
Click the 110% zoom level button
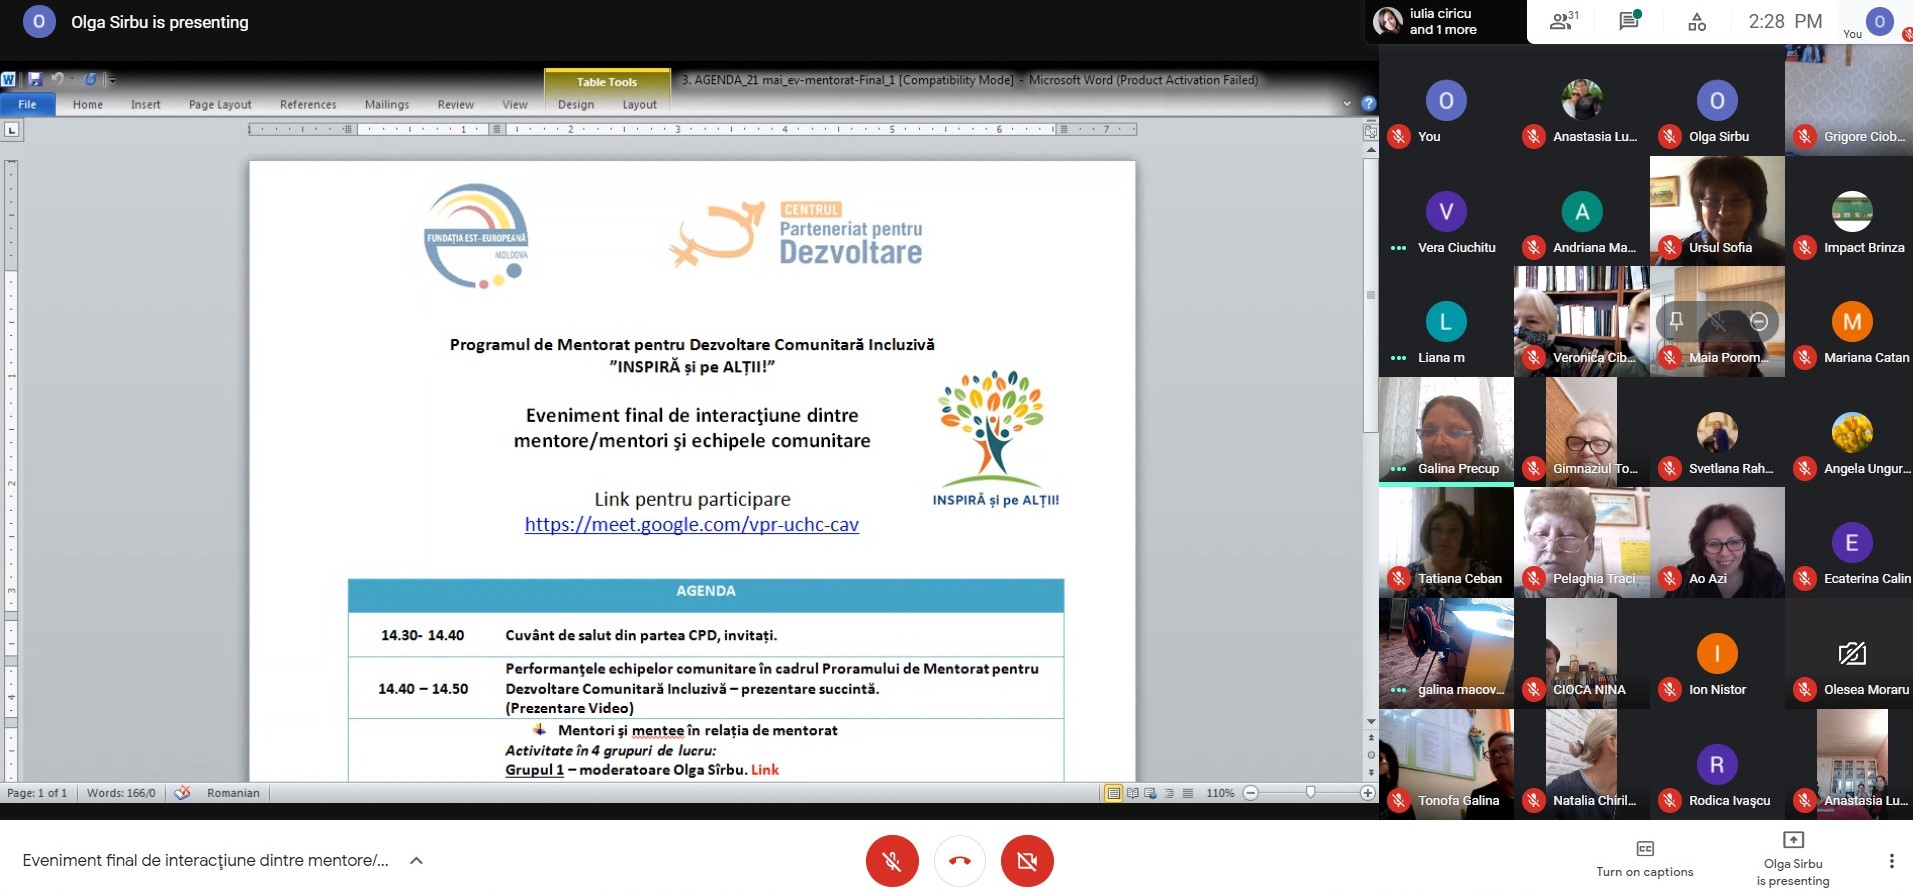[x=1220, y=793]
